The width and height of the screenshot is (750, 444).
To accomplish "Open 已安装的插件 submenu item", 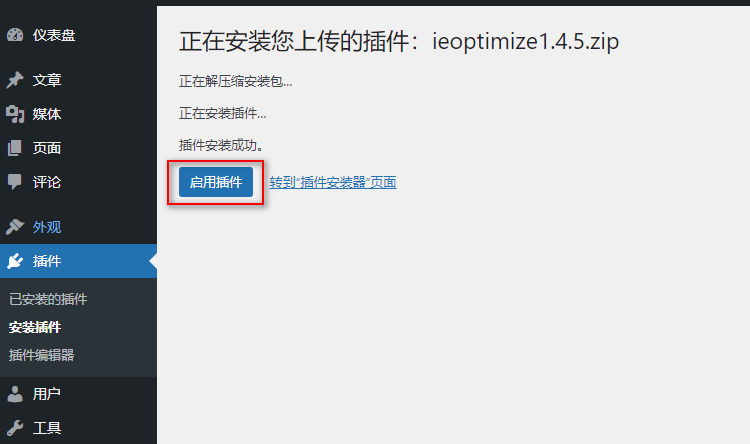I will (48, 299).
